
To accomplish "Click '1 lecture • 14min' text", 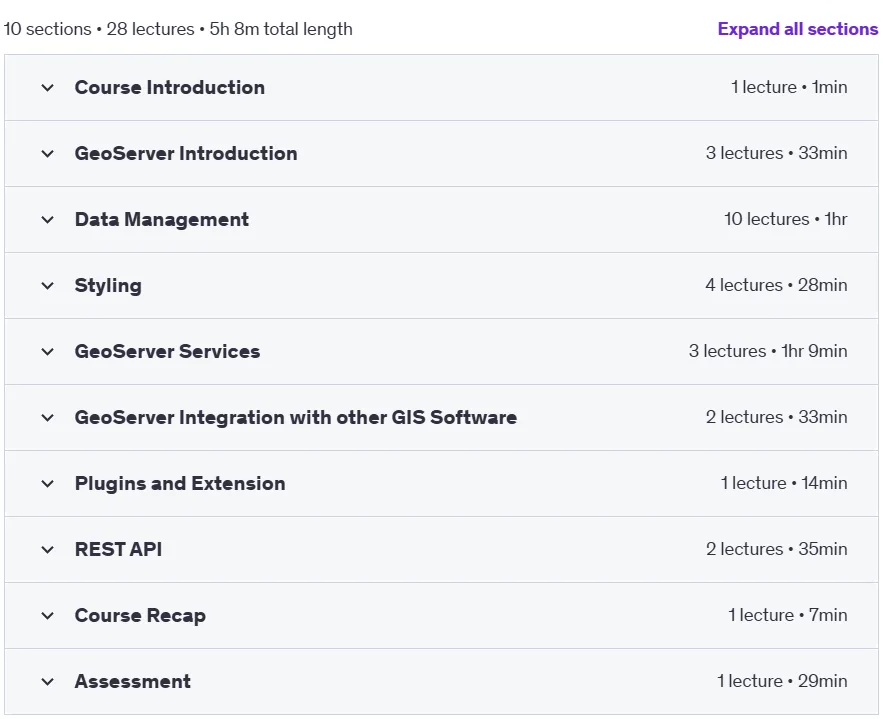I will [784, 483].
